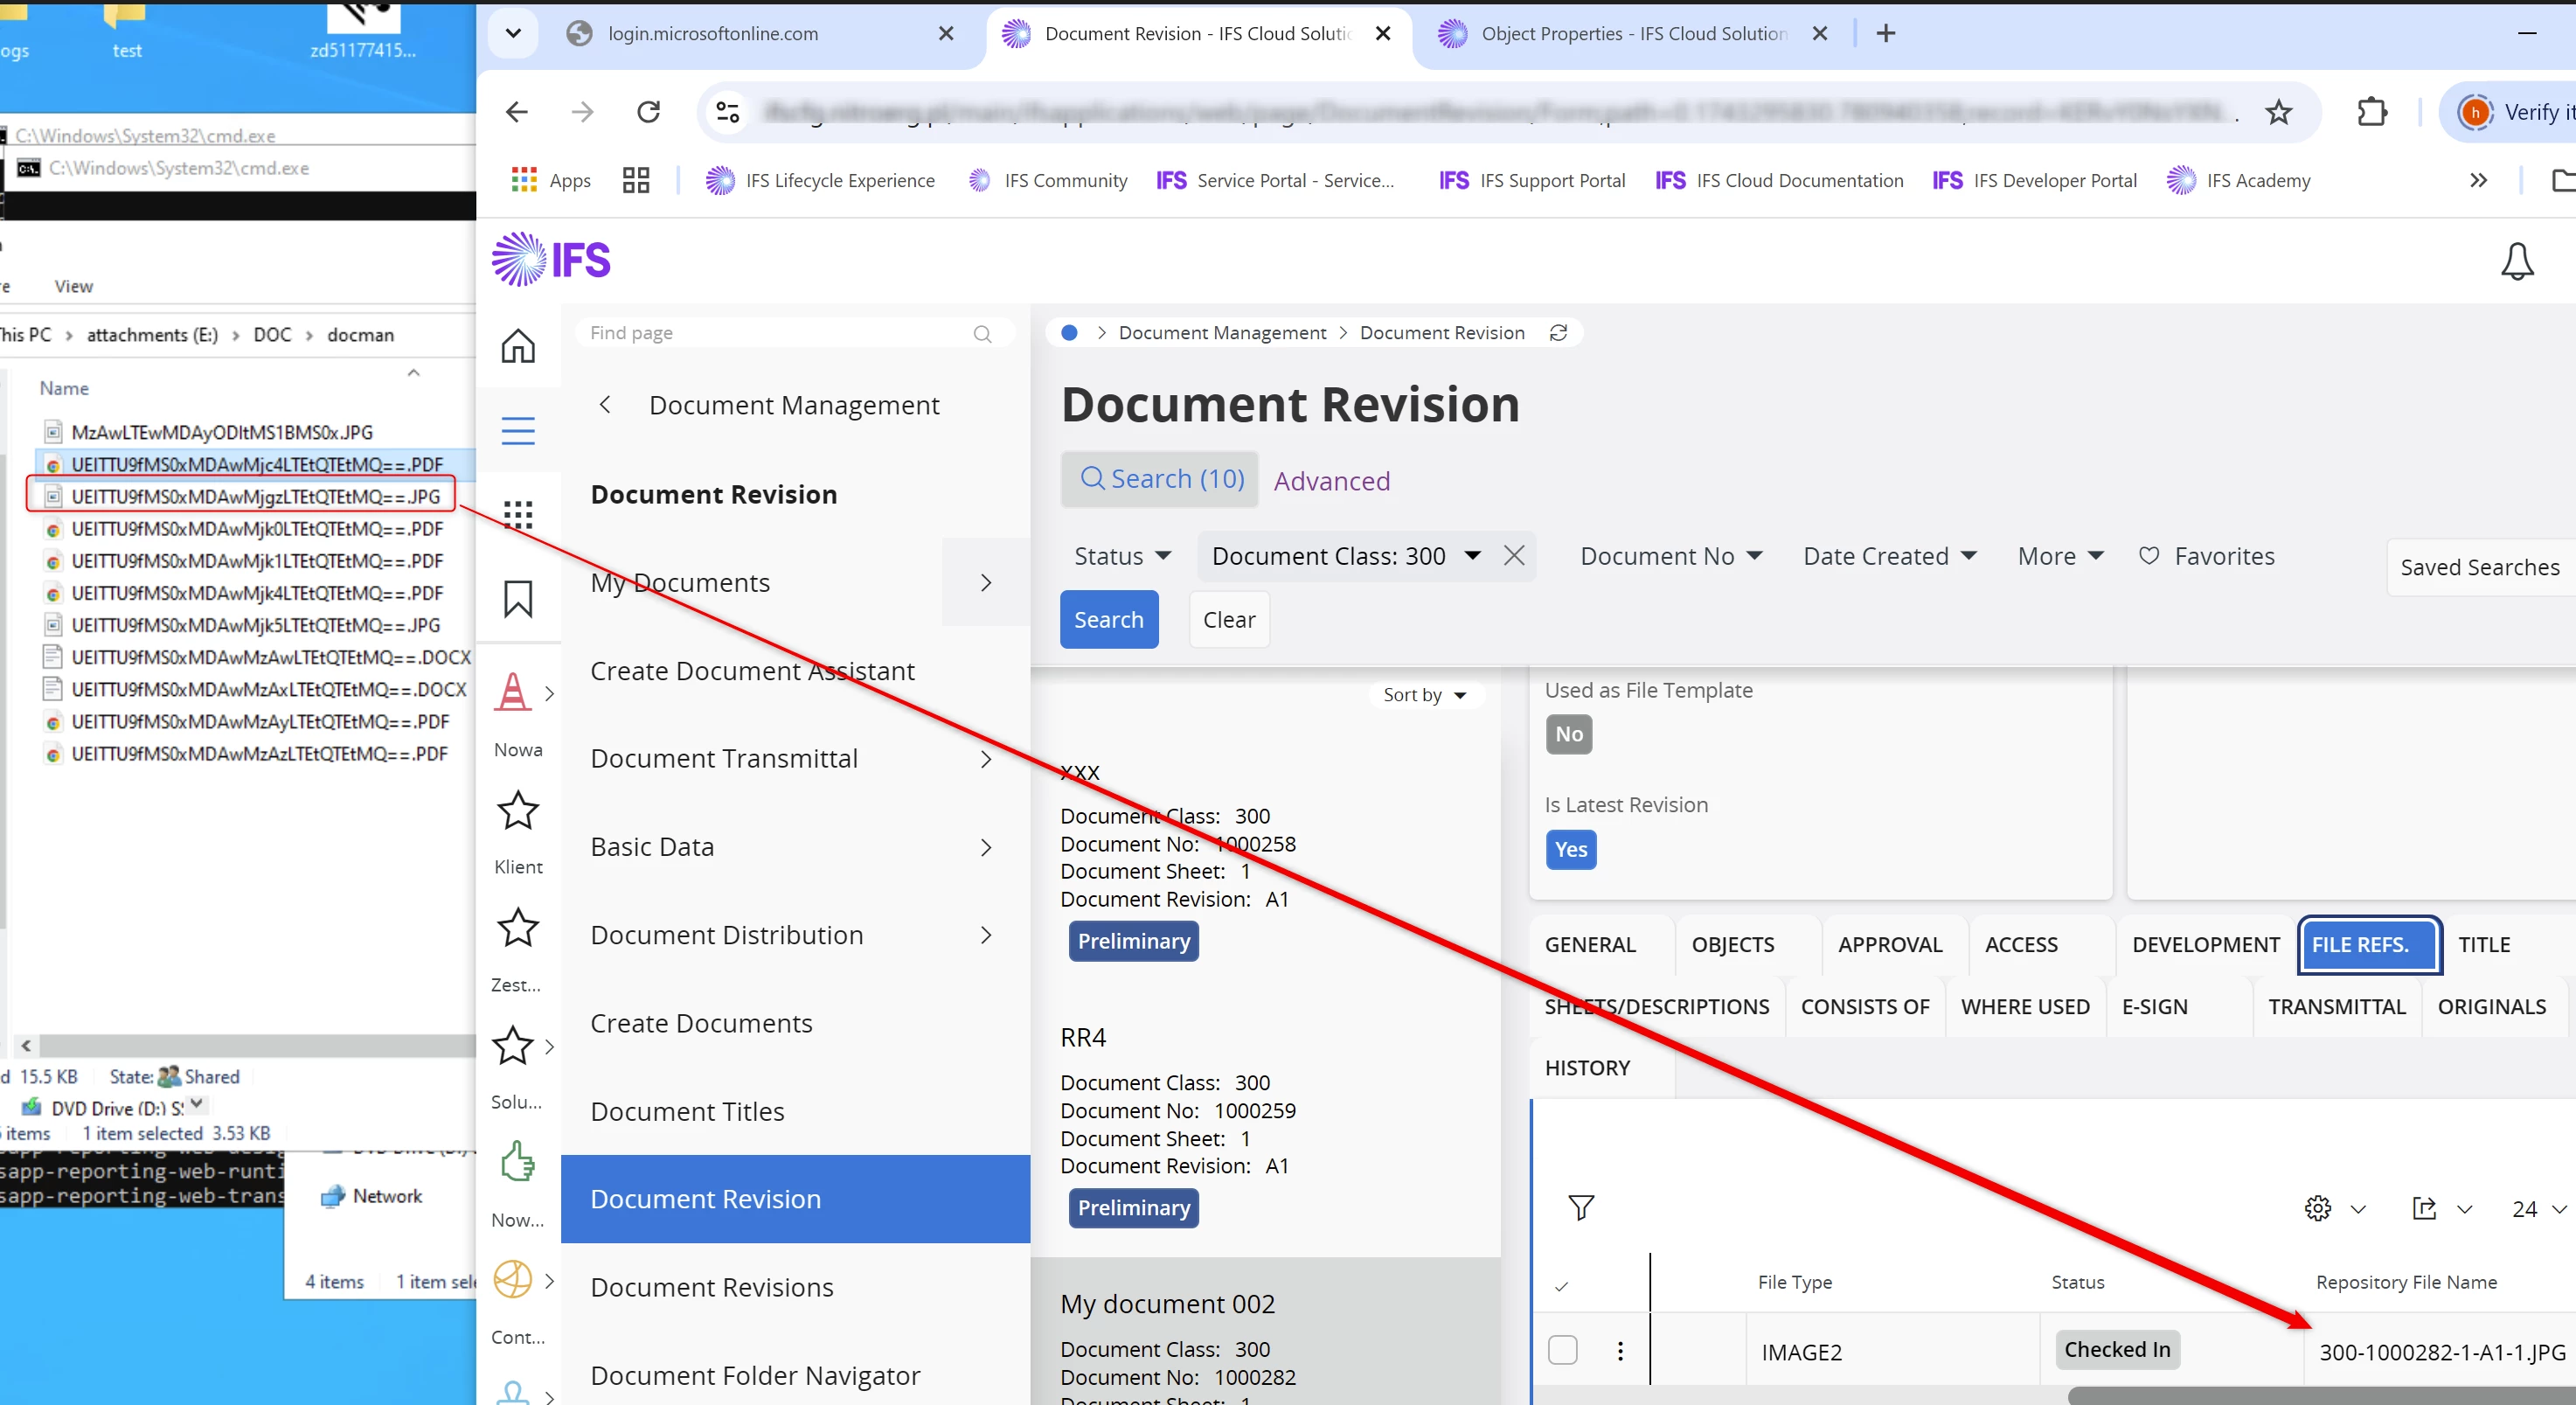Click the export icon above file table

[x=2424, y=1208]
